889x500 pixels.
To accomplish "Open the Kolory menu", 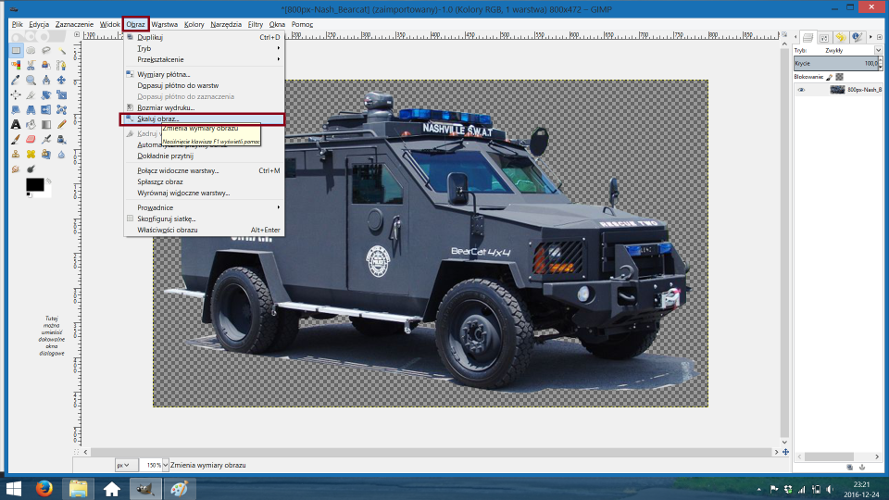I will (x=194, y=24).
